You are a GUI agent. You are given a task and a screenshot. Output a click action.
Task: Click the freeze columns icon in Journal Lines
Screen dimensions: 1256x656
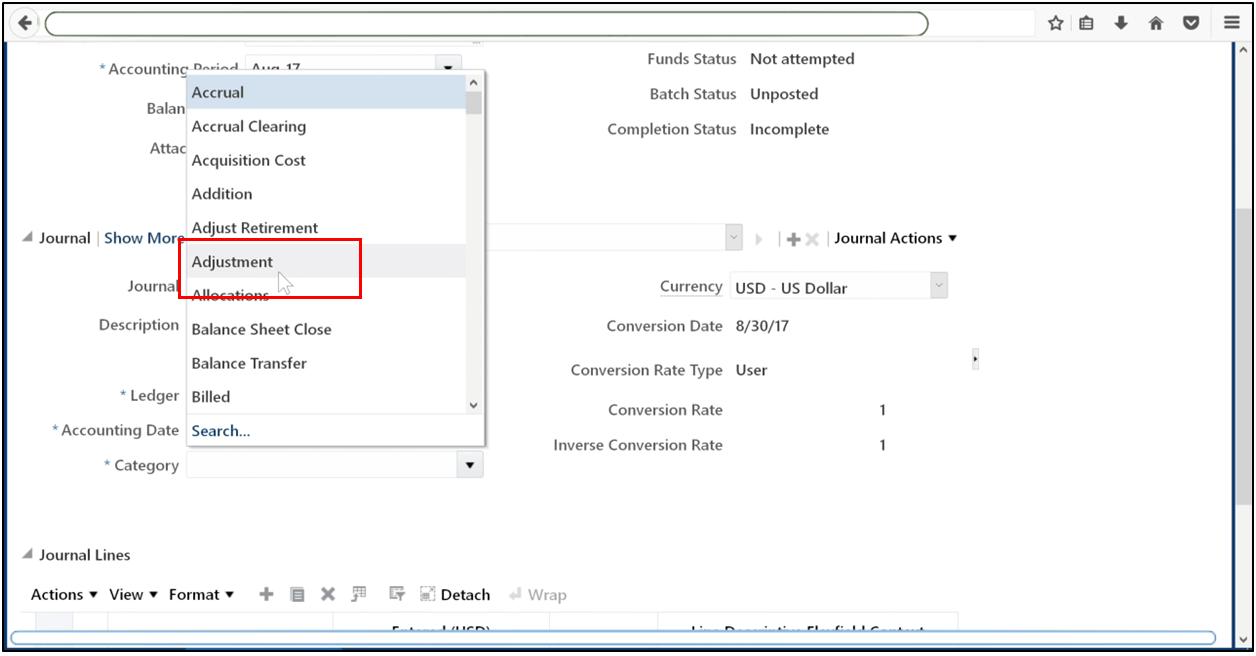(x=358, y=593)
